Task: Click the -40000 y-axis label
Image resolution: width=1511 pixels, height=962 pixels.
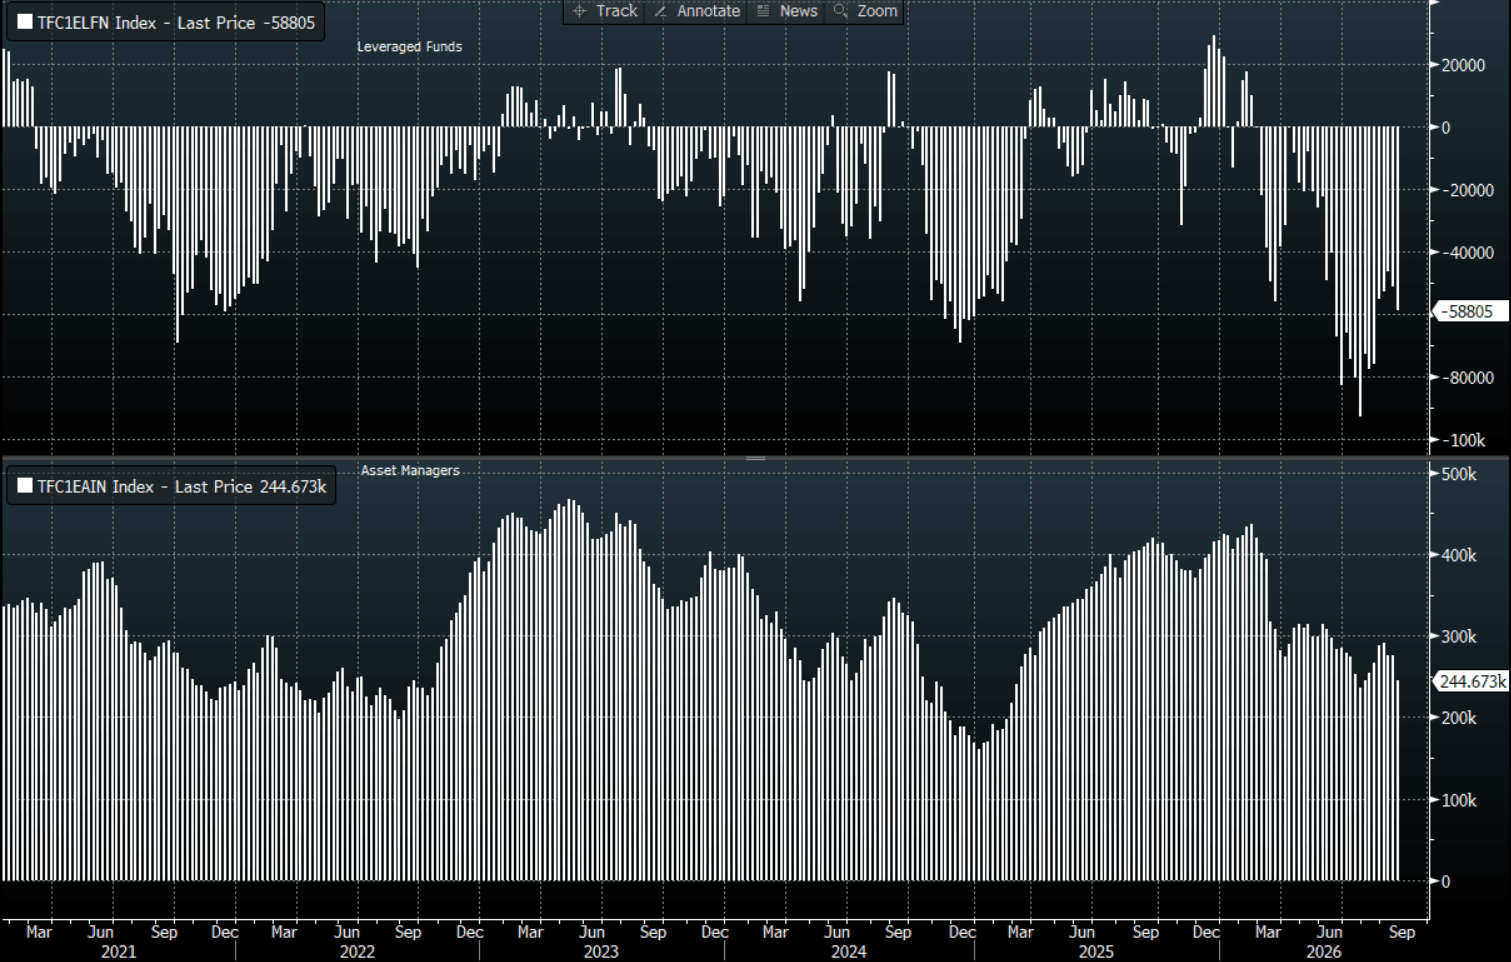Action: pyautogui.click(x=1466, y=253)
